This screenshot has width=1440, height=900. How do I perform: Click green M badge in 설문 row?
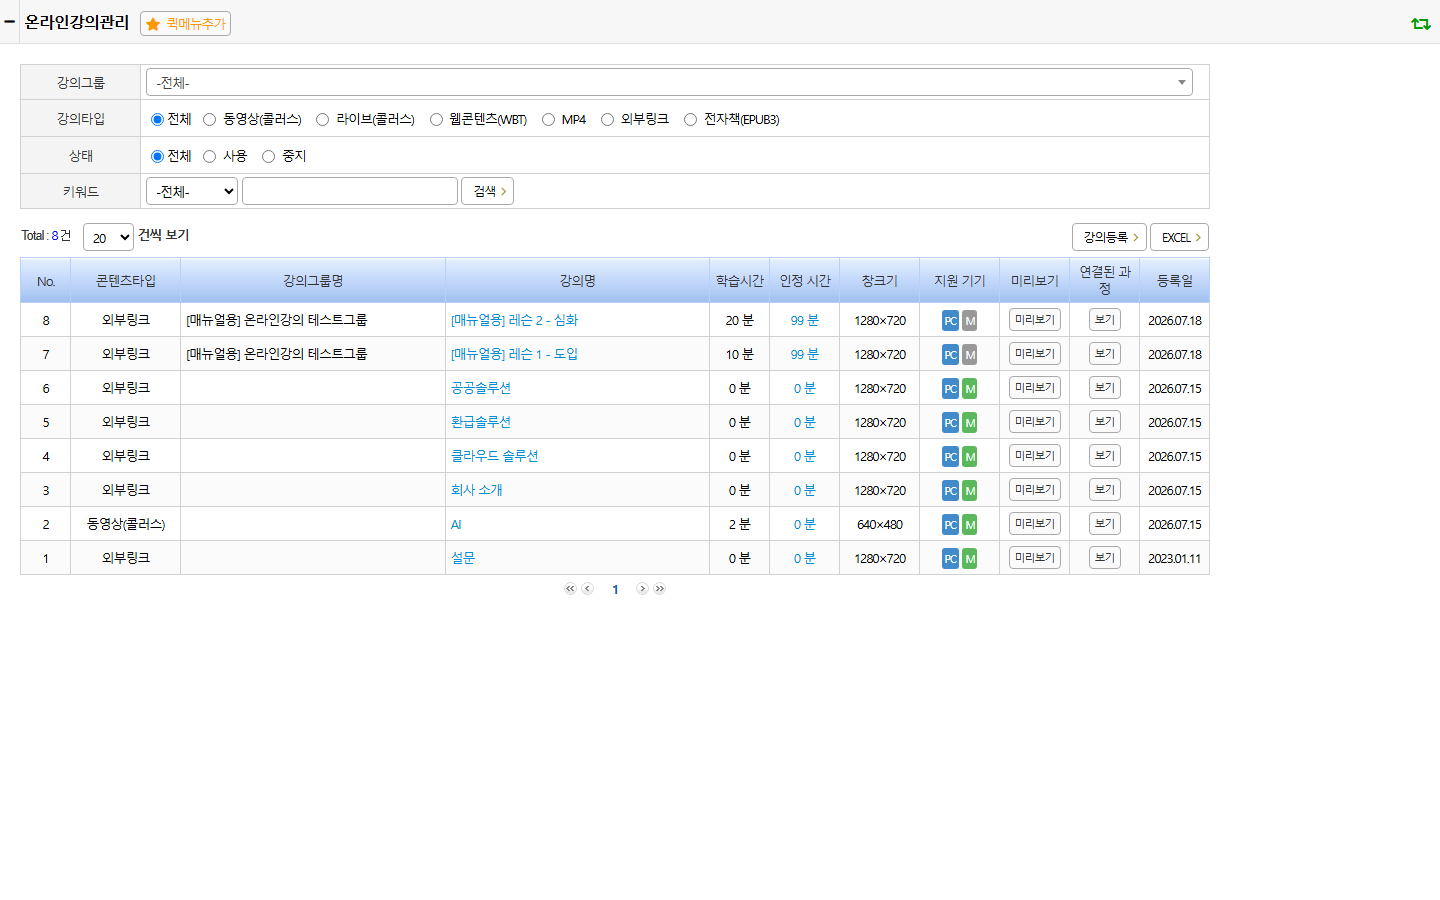pyautogui.click(x=970, y=559)
